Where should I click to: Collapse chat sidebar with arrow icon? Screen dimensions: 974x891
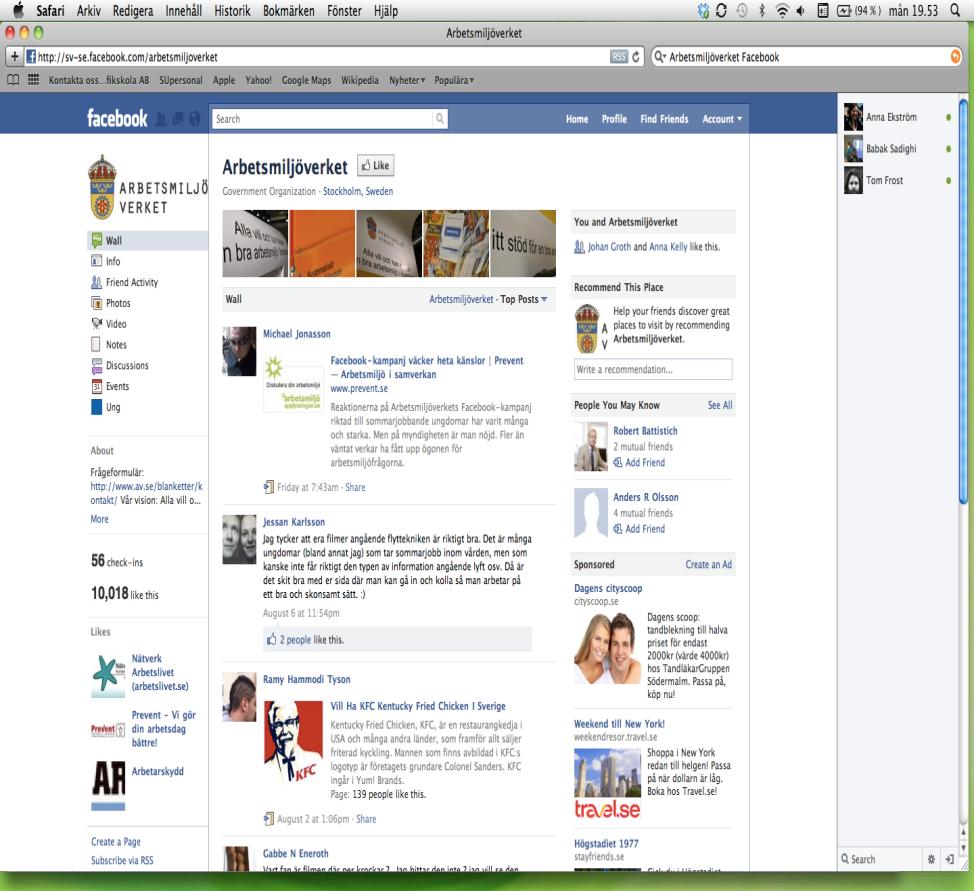tap(949, 859)
